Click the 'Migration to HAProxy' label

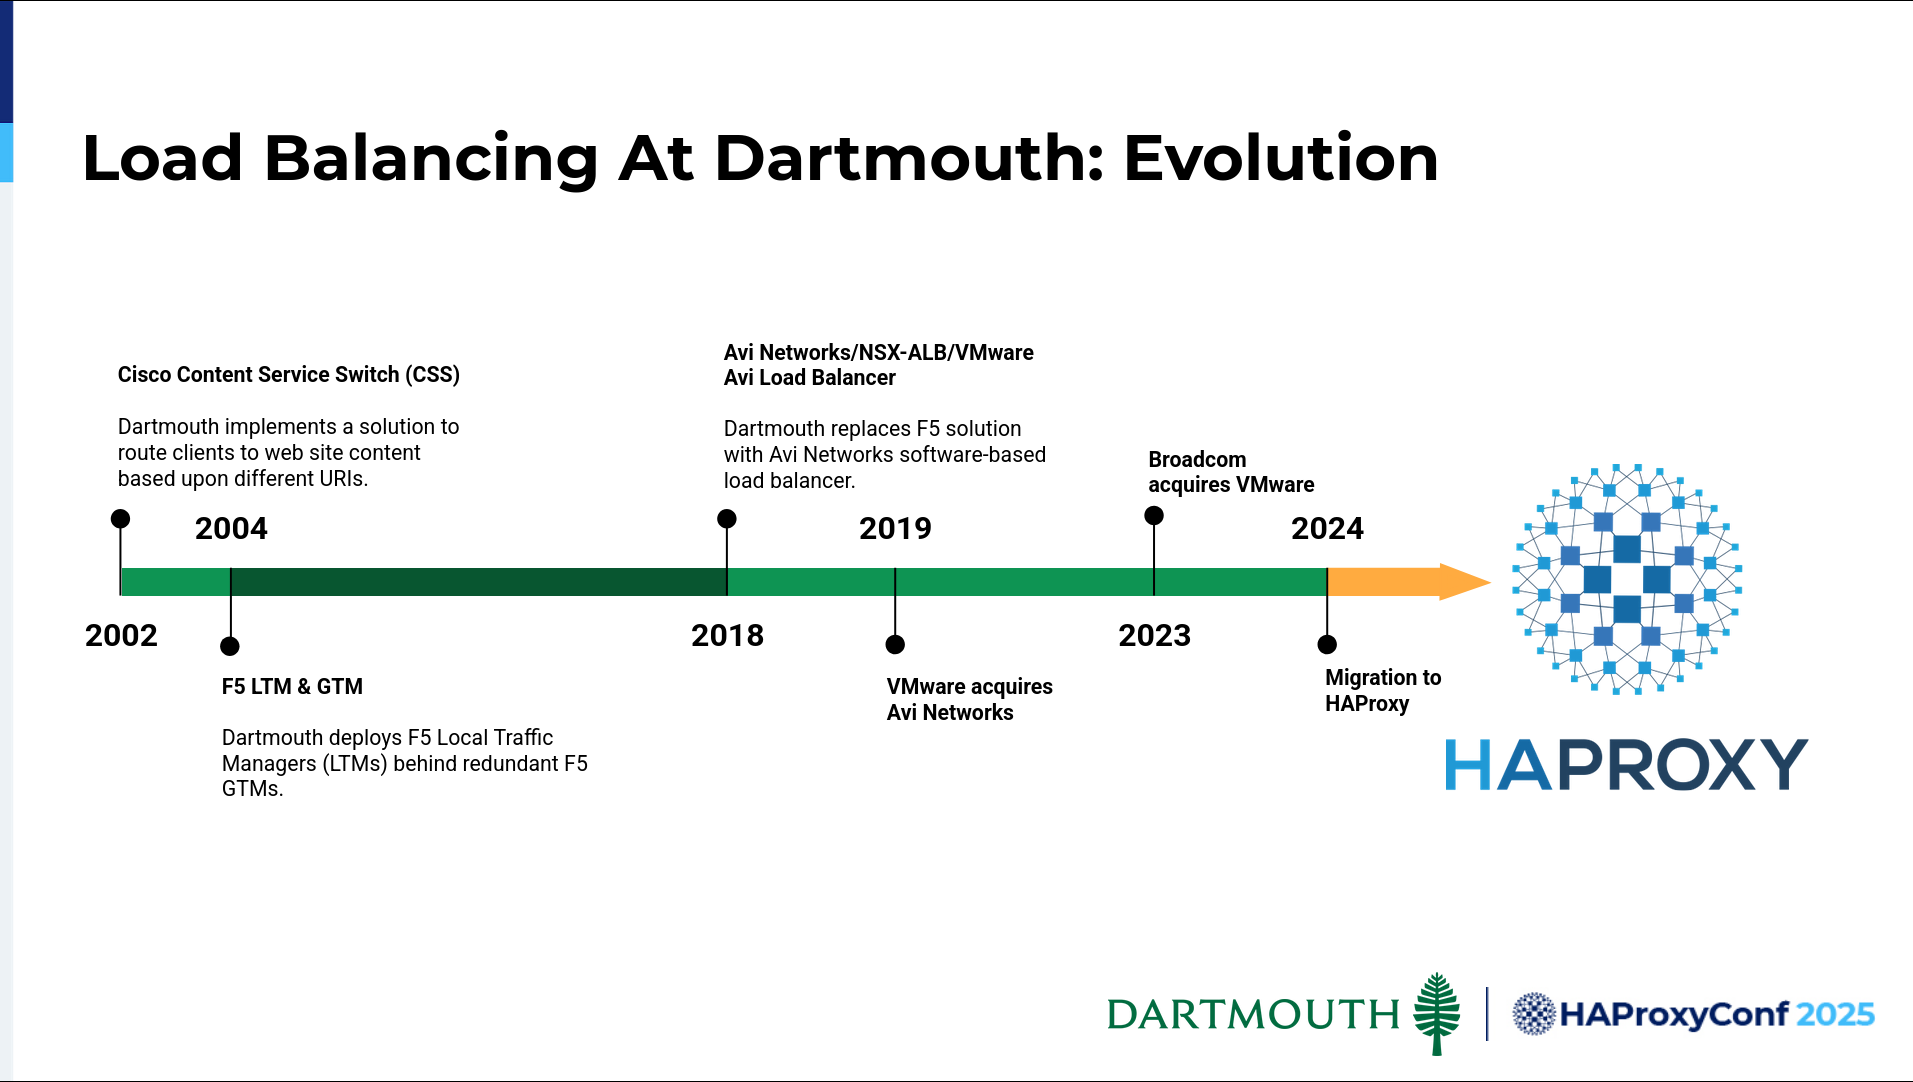click(1383, 690)
